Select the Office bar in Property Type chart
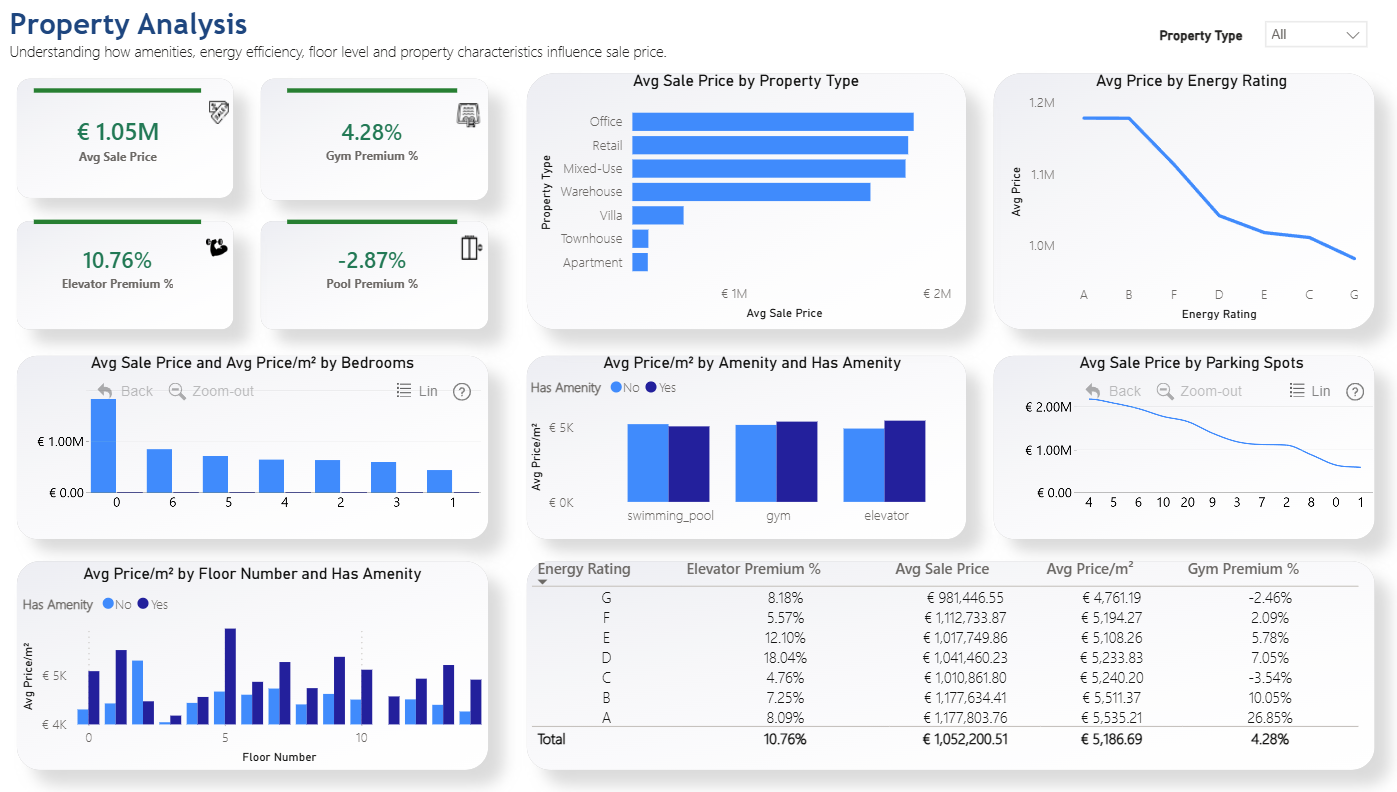 pos(773,122)
